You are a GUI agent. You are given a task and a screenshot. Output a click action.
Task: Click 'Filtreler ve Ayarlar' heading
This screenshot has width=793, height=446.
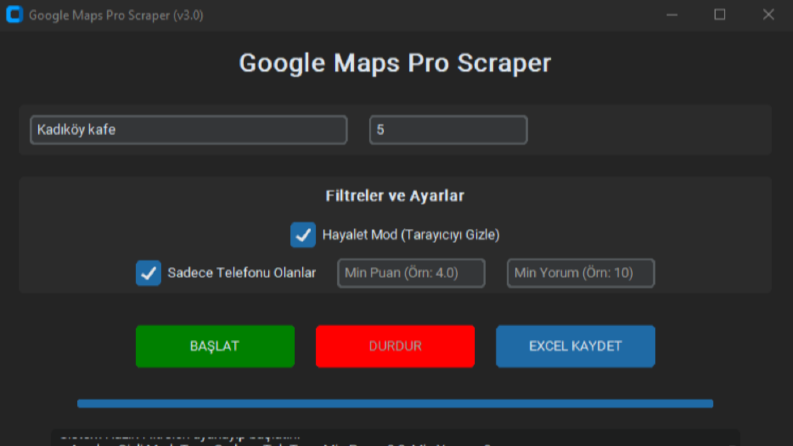click(395, 196)
